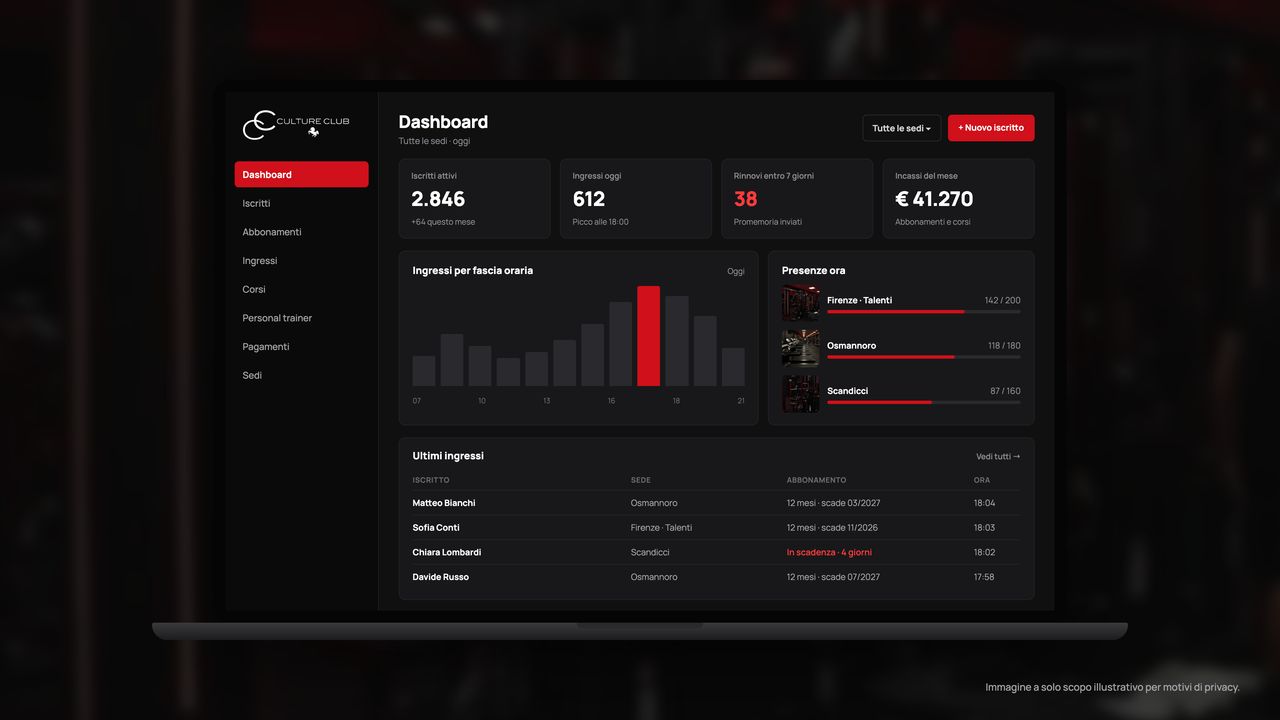Click '12 mesi · scade 03/2027' cell
Image resolution: width=1280 pixels, height=720 pixels.
coord(834,503)
